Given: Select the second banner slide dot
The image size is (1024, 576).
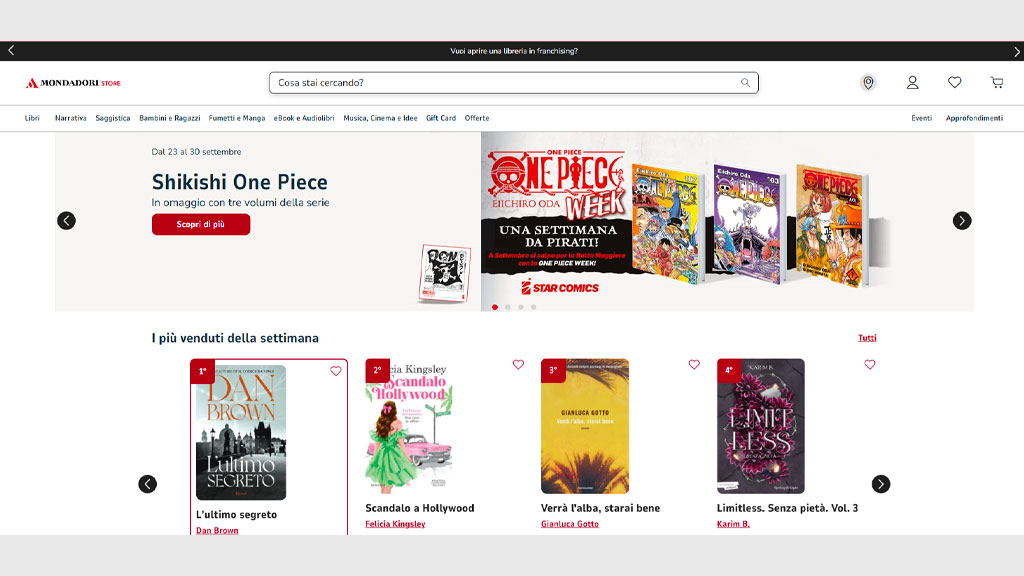Looking at the screenshot, I should [x=508, y=307].
